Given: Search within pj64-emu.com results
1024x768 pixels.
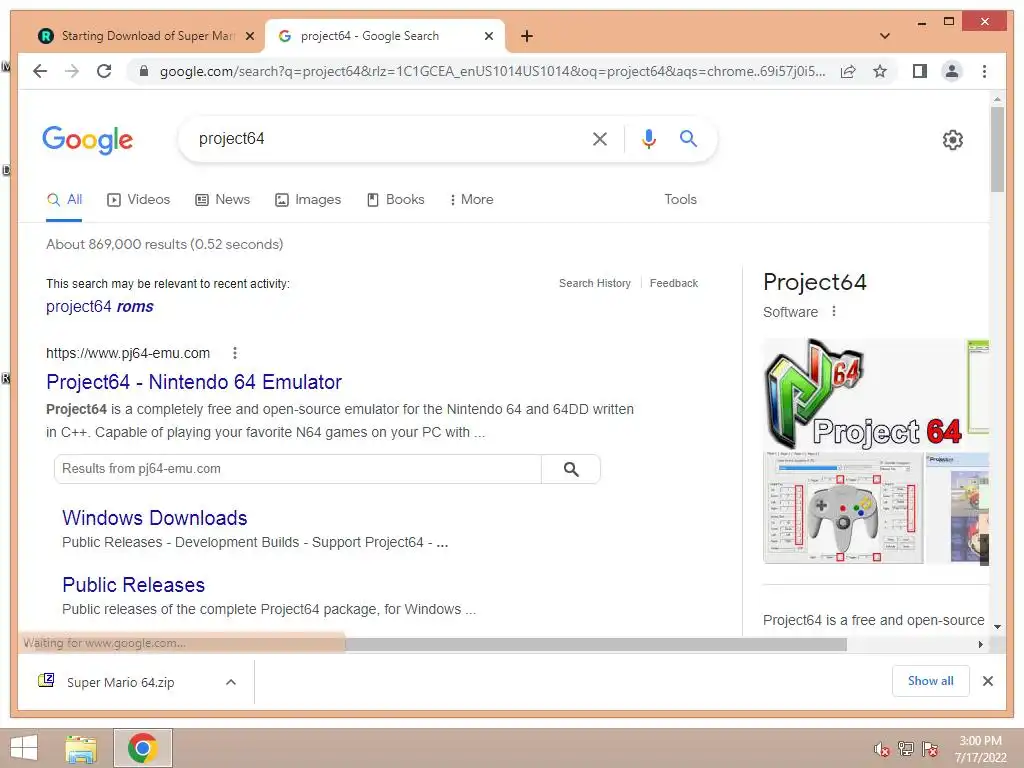Looking at the screenshot, I should click(571, 469).
